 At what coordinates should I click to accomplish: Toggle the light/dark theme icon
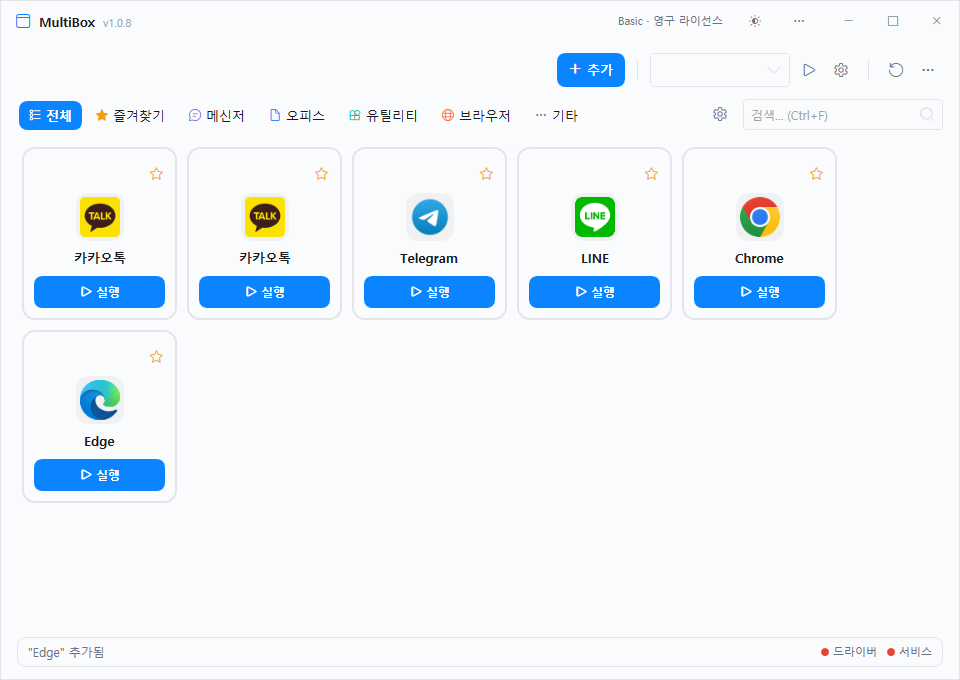tap(755, 21)
